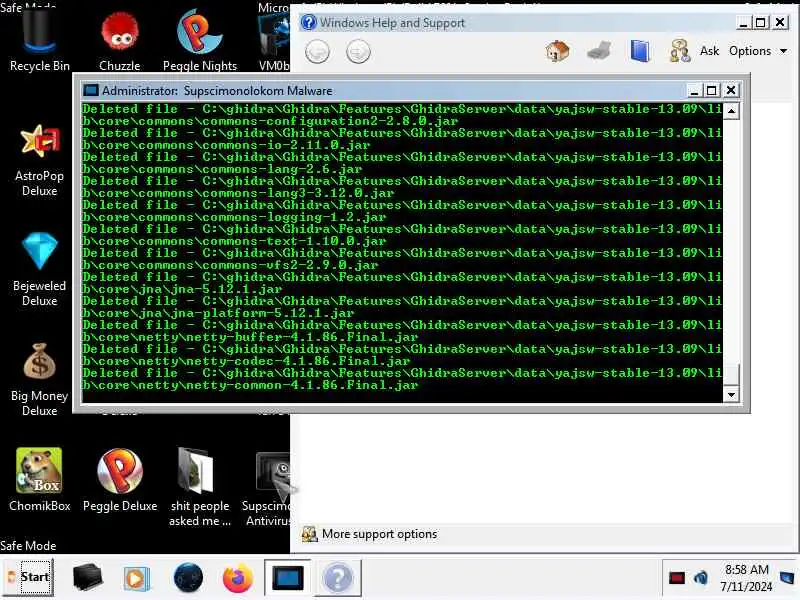Open Browse Help book icon
The height and width of the screenshot is (600, 800).
(640, 51)
